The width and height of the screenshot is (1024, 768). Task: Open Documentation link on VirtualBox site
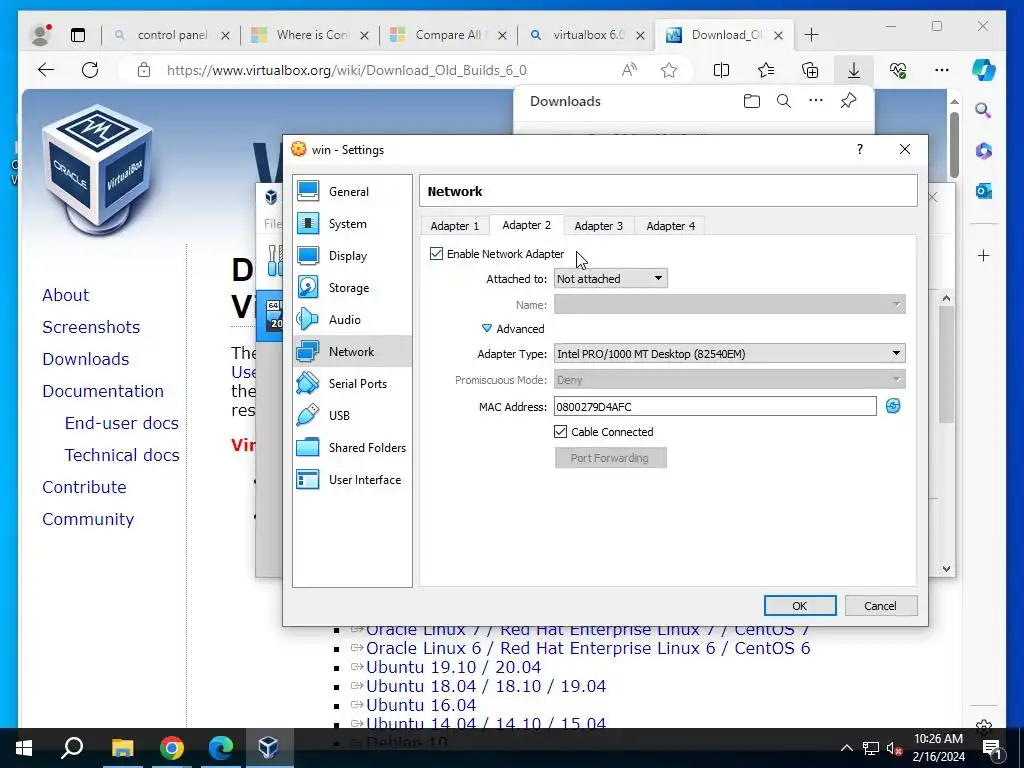click(103, 391)
